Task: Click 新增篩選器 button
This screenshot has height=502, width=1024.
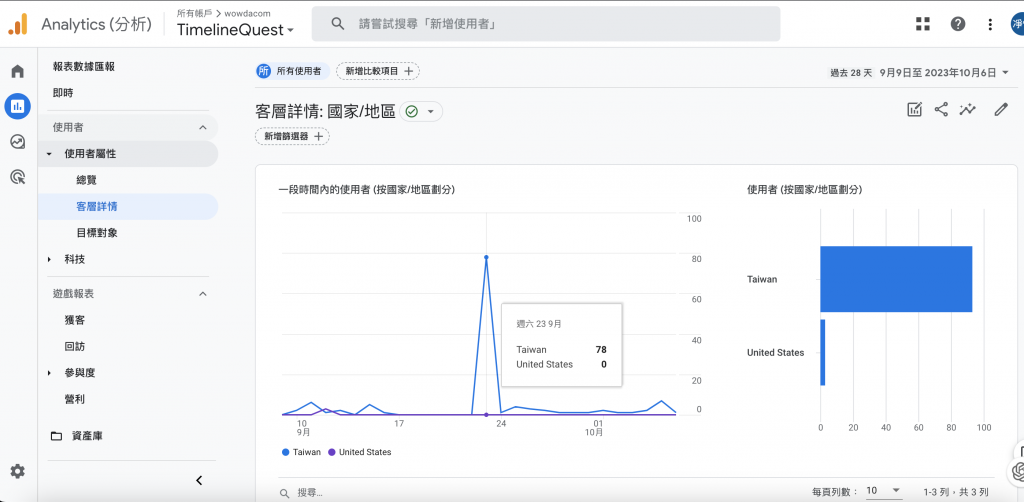Action: (x=293, y=136)
